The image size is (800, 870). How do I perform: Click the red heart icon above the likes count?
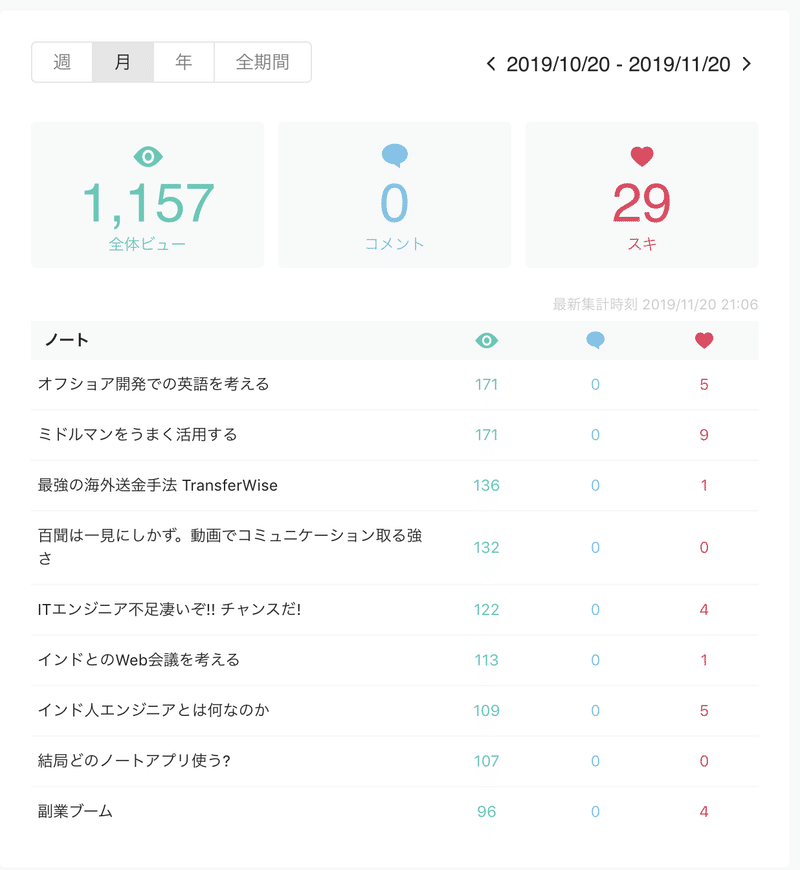(641, 157)
